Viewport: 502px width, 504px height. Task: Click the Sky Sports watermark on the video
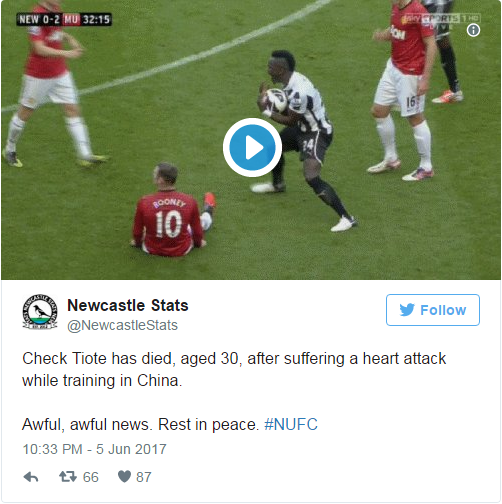pos(442,19)
